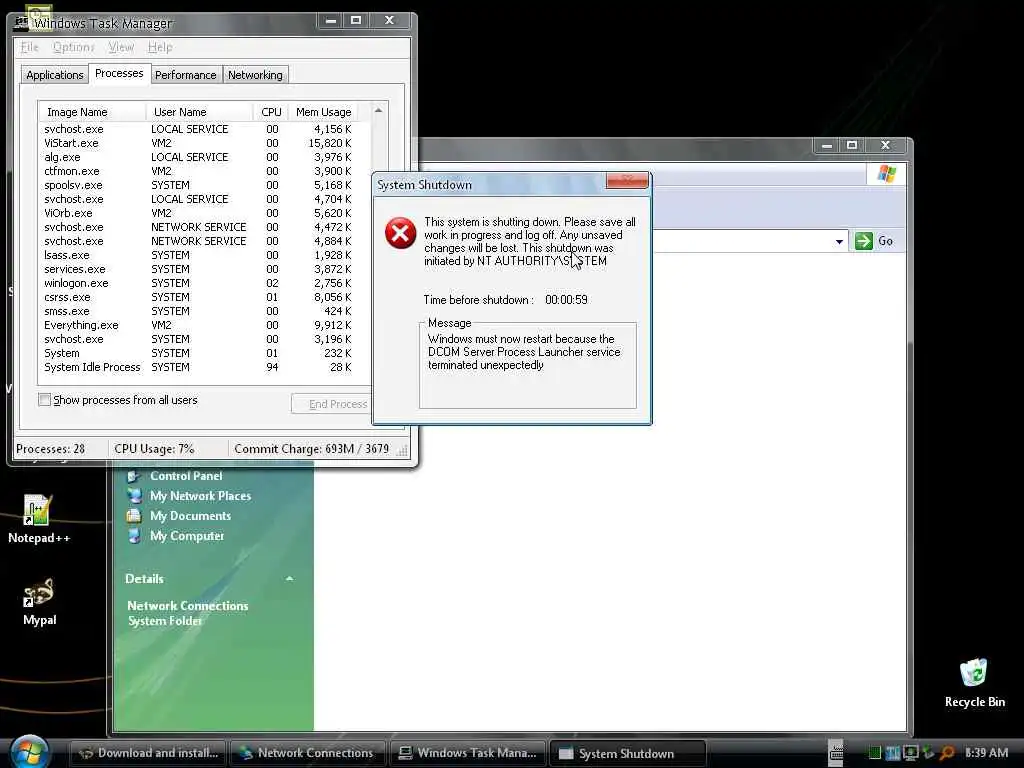Open the File menu in Task Manager

click(x=29, y=47)
